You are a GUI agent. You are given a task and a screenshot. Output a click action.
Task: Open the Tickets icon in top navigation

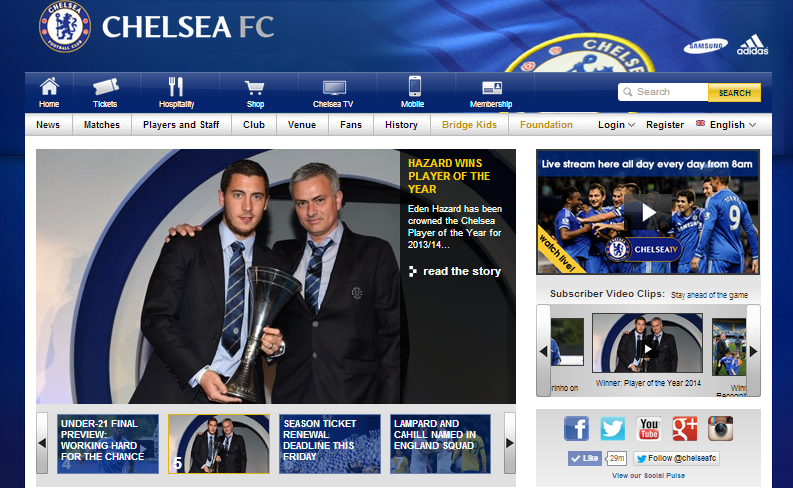[x=106, y=87]
